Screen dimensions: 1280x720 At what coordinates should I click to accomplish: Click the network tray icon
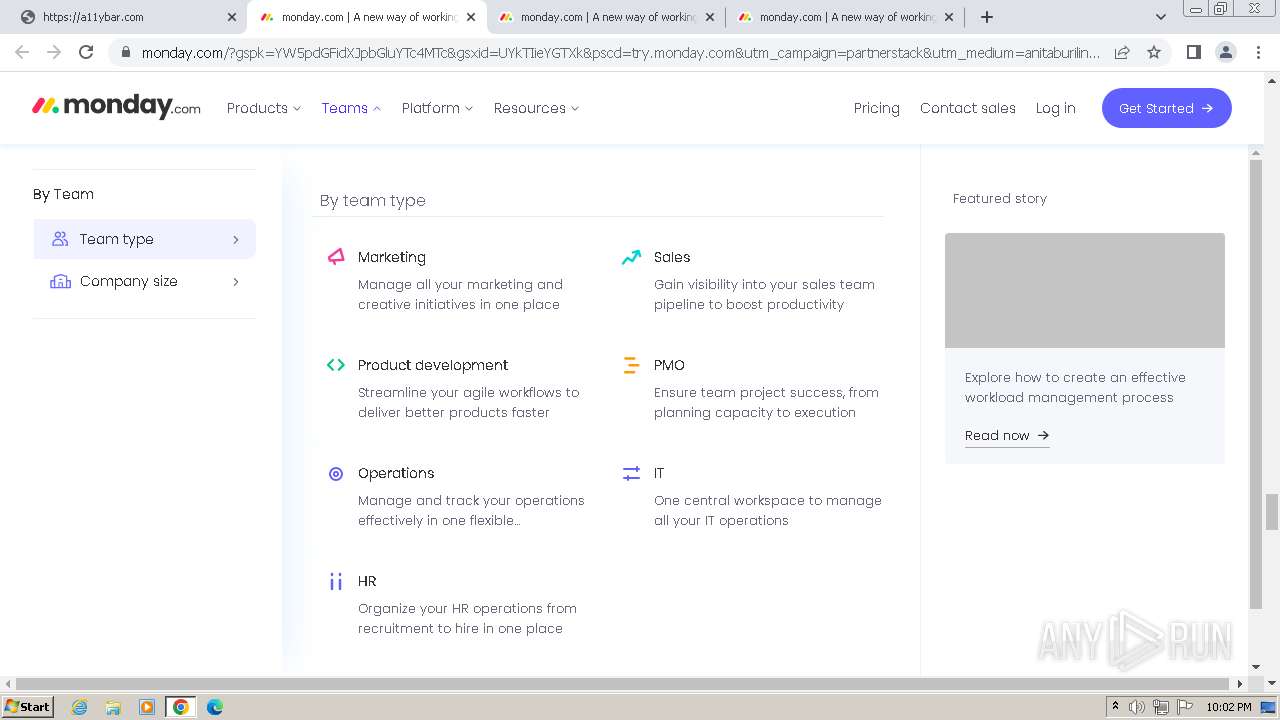pos(1160,707)
